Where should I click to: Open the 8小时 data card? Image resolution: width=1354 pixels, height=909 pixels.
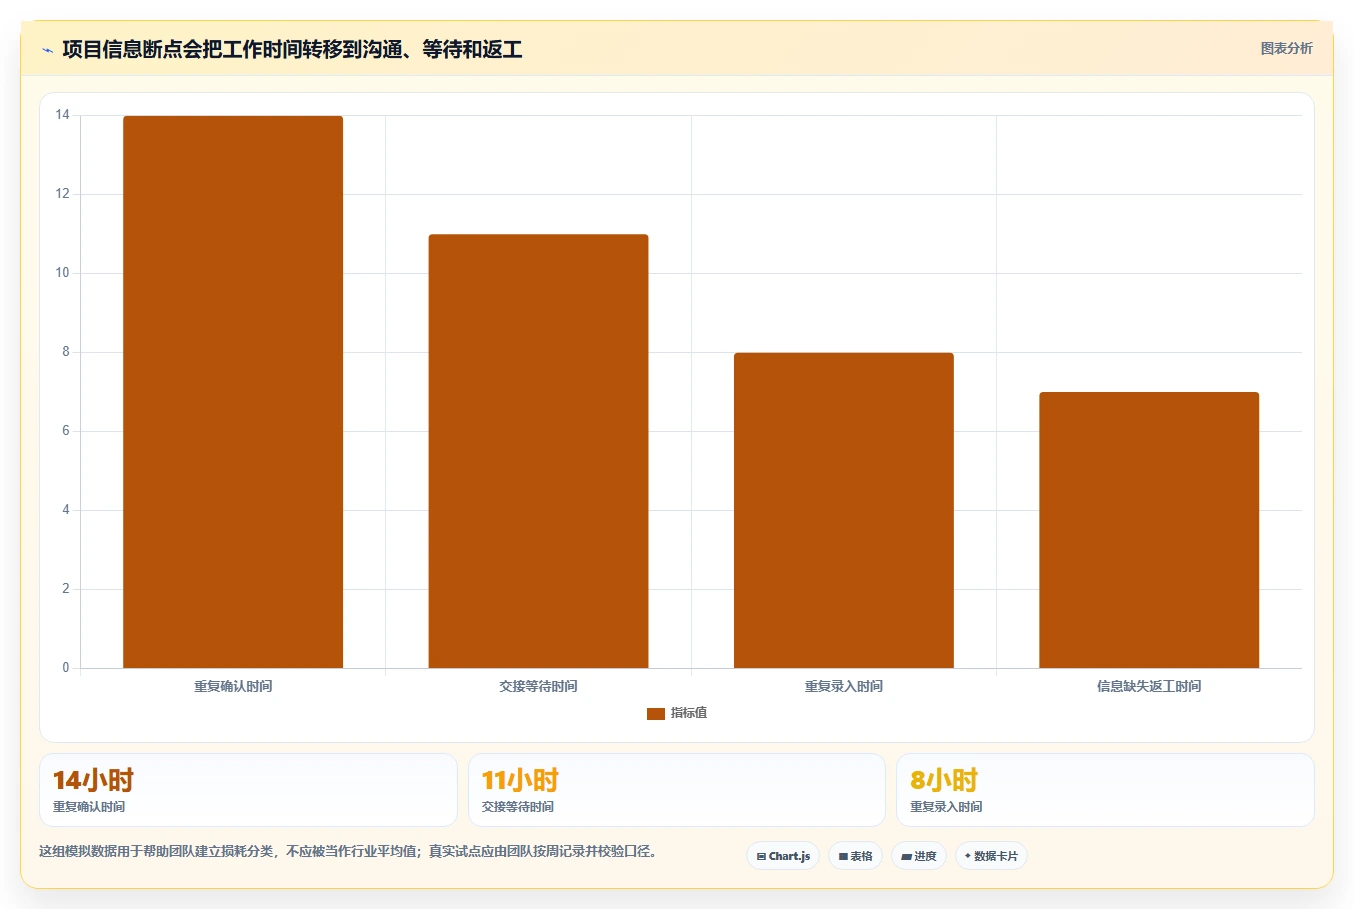[1105, 790]
